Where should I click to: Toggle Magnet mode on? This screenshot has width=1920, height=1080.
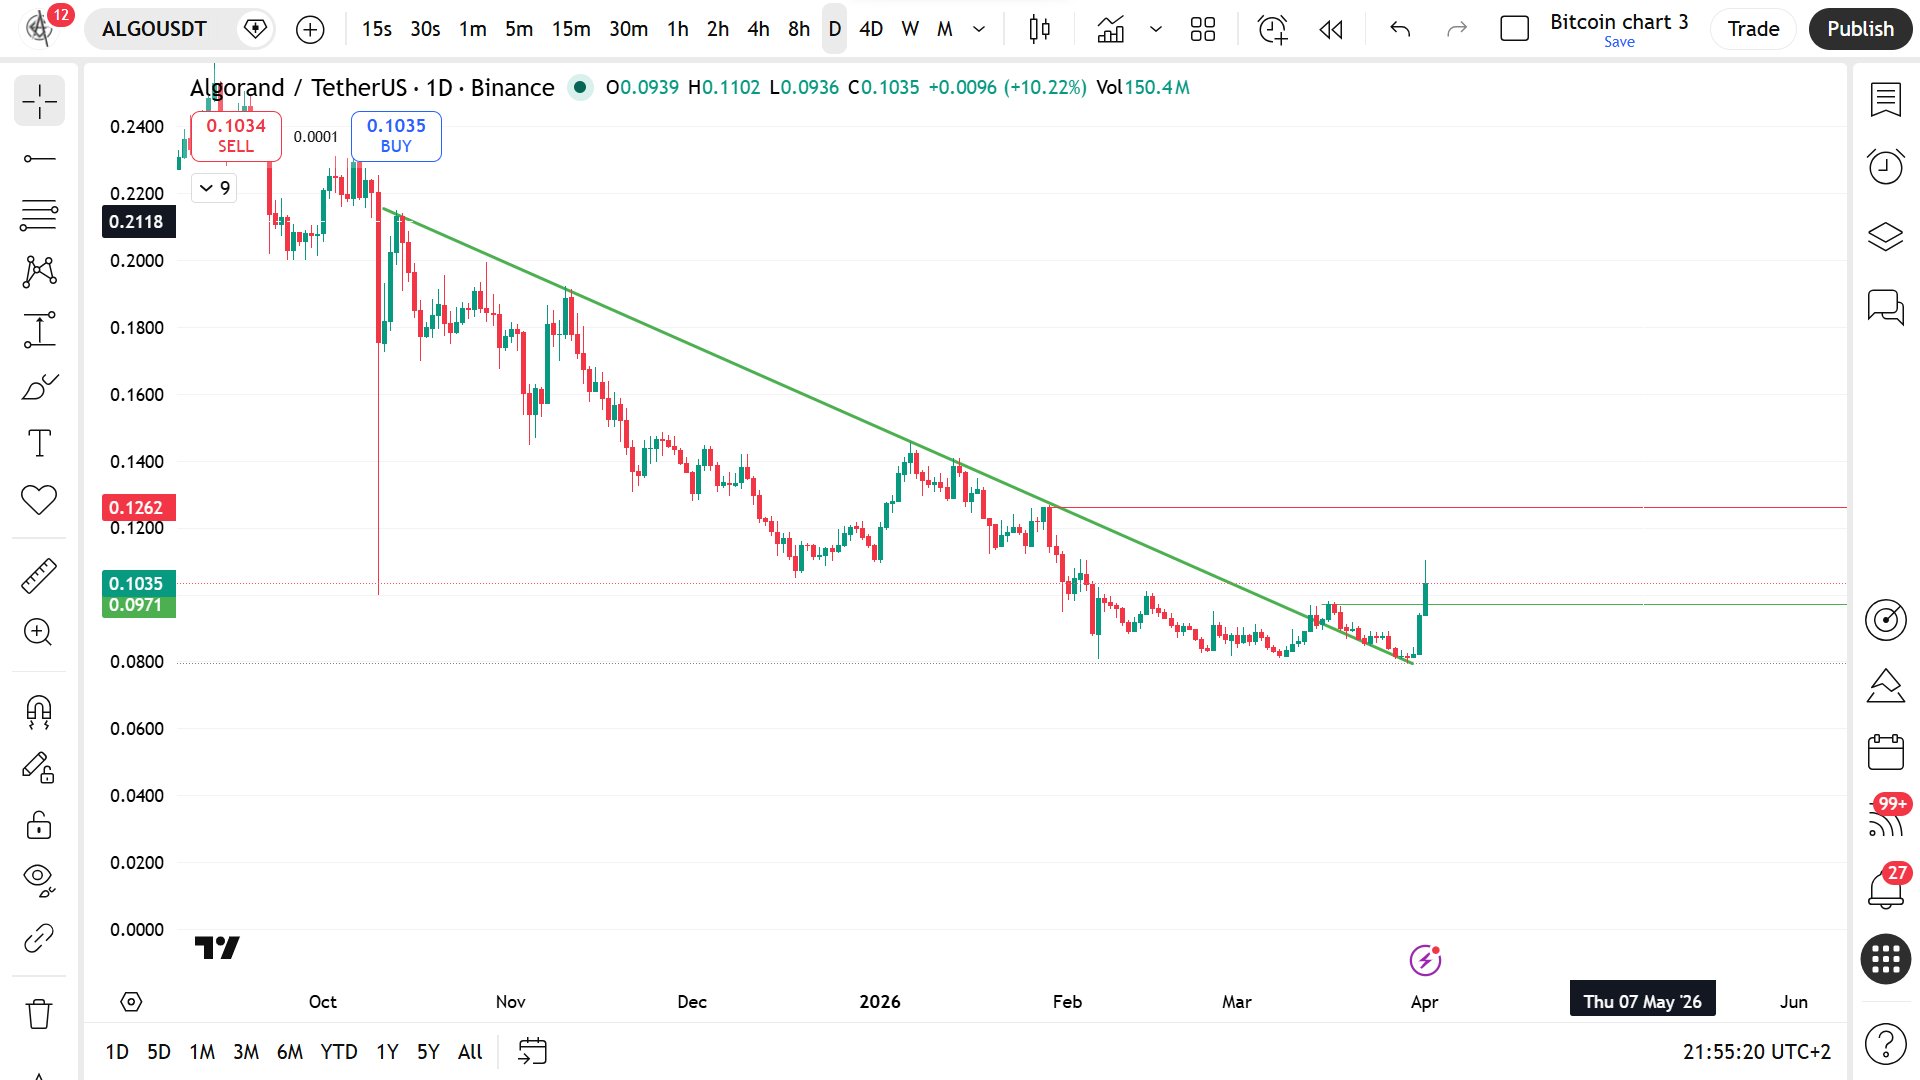39,711
